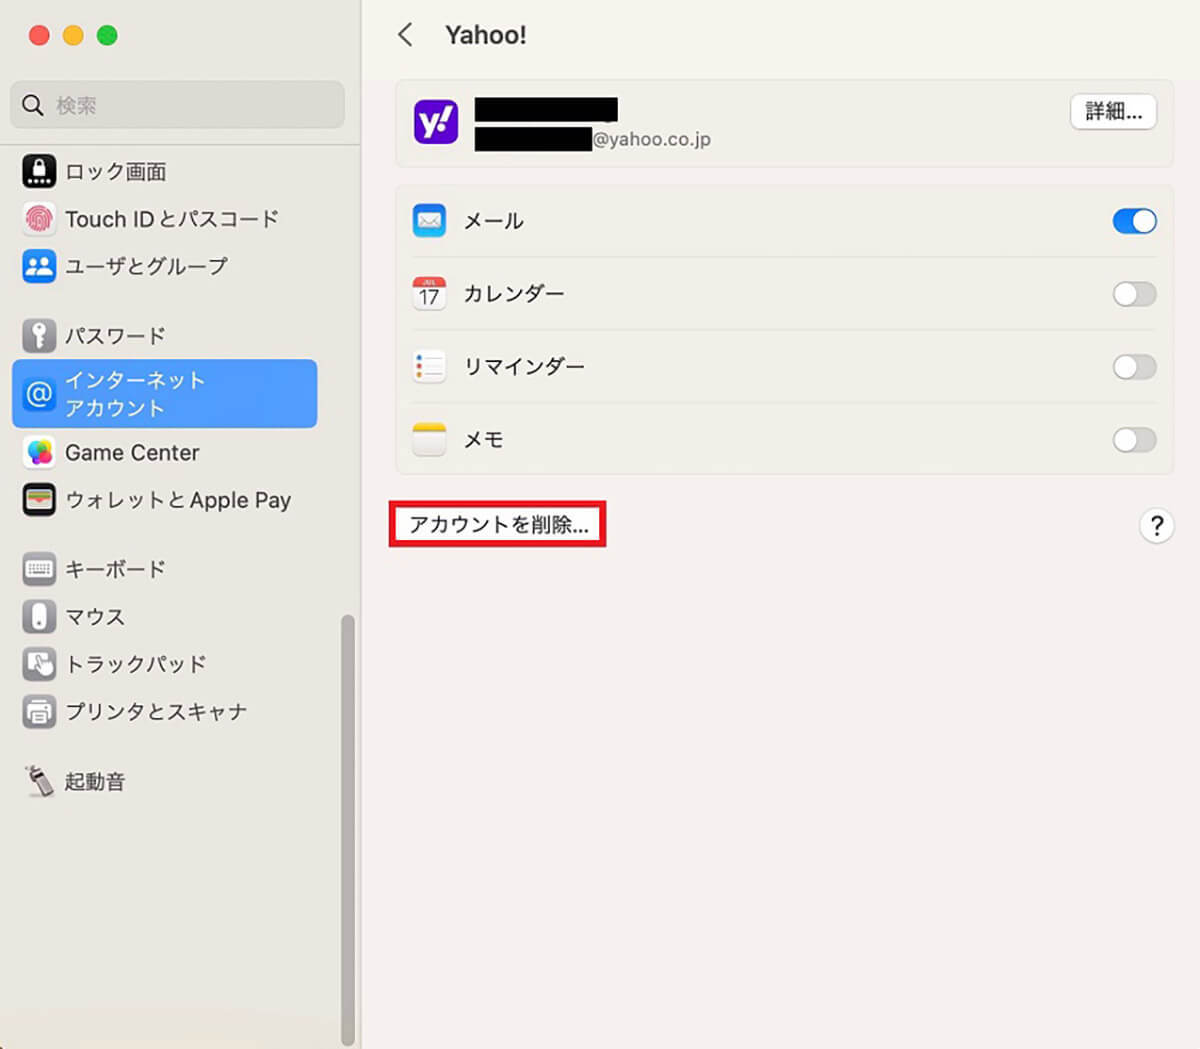Click the Yahoo! page title text
The width and height of the screenshot is (1200, 1049).
tap(486, 35)
